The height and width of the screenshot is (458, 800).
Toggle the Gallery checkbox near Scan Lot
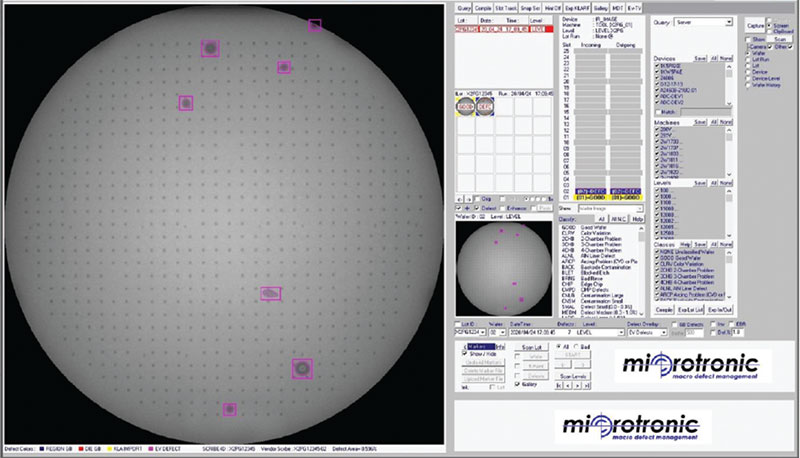pyautogui.click(x=518, y=384)
